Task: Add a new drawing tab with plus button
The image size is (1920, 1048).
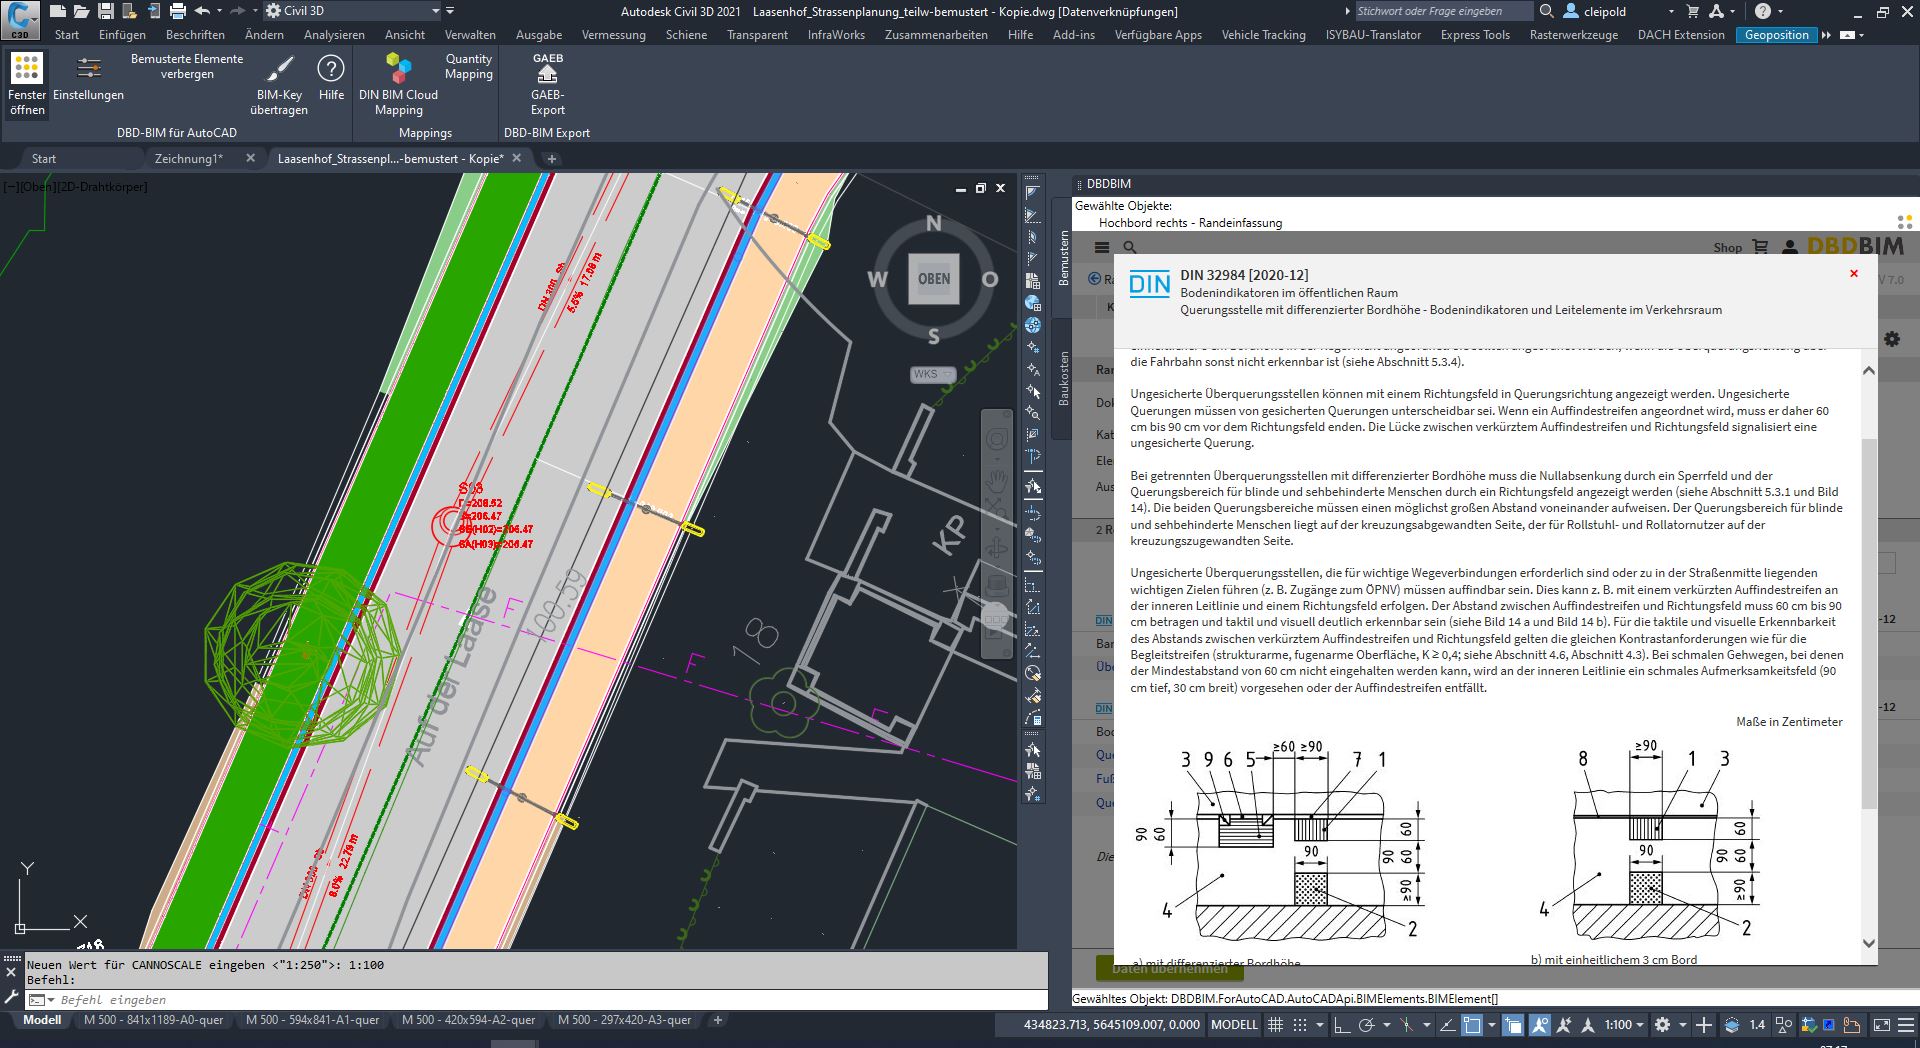Action: click(x=551, y=158)
